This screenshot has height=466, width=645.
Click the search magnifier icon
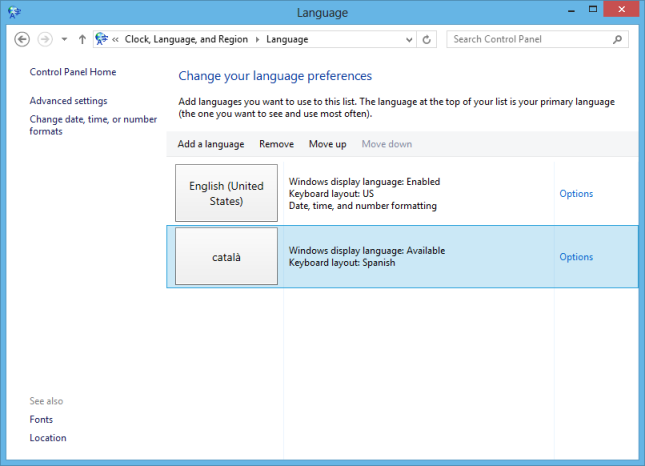[x=617, y=39]
